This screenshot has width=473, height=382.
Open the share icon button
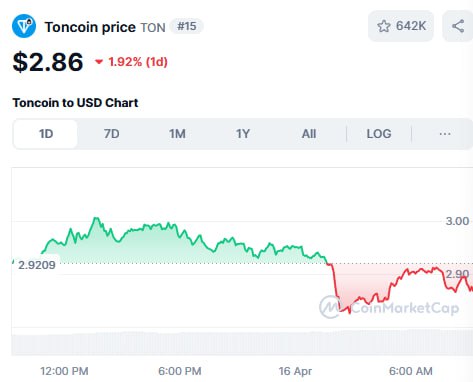coord(458,26)
